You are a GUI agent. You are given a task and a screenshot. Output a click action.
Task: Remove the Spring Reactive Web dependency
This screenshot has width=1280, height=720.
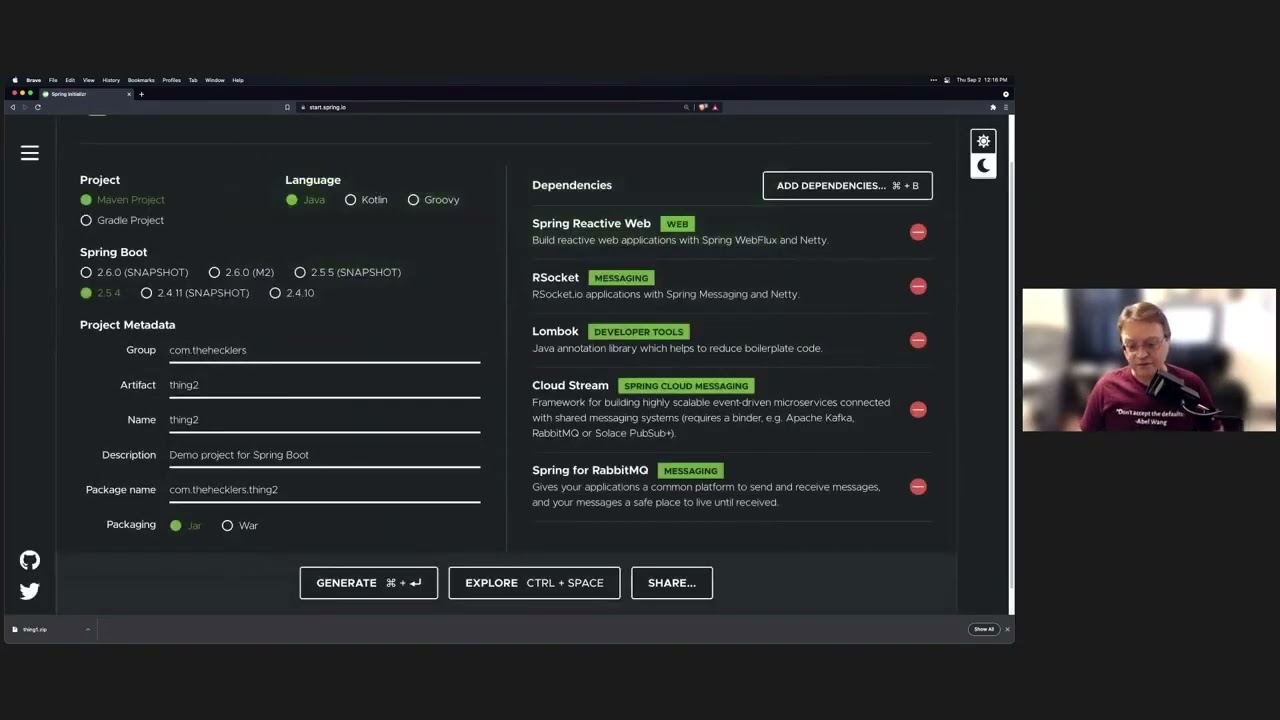[918, 232]
